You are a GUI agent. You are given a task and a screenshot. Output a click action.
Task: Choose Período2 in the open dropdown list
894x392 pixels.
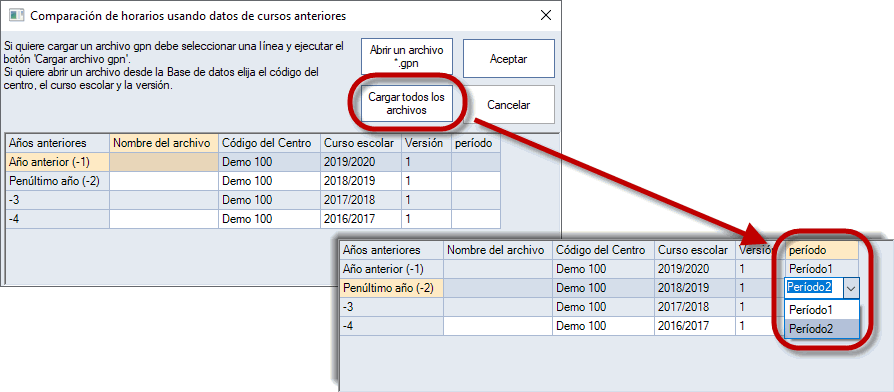[x=822, y=329]
